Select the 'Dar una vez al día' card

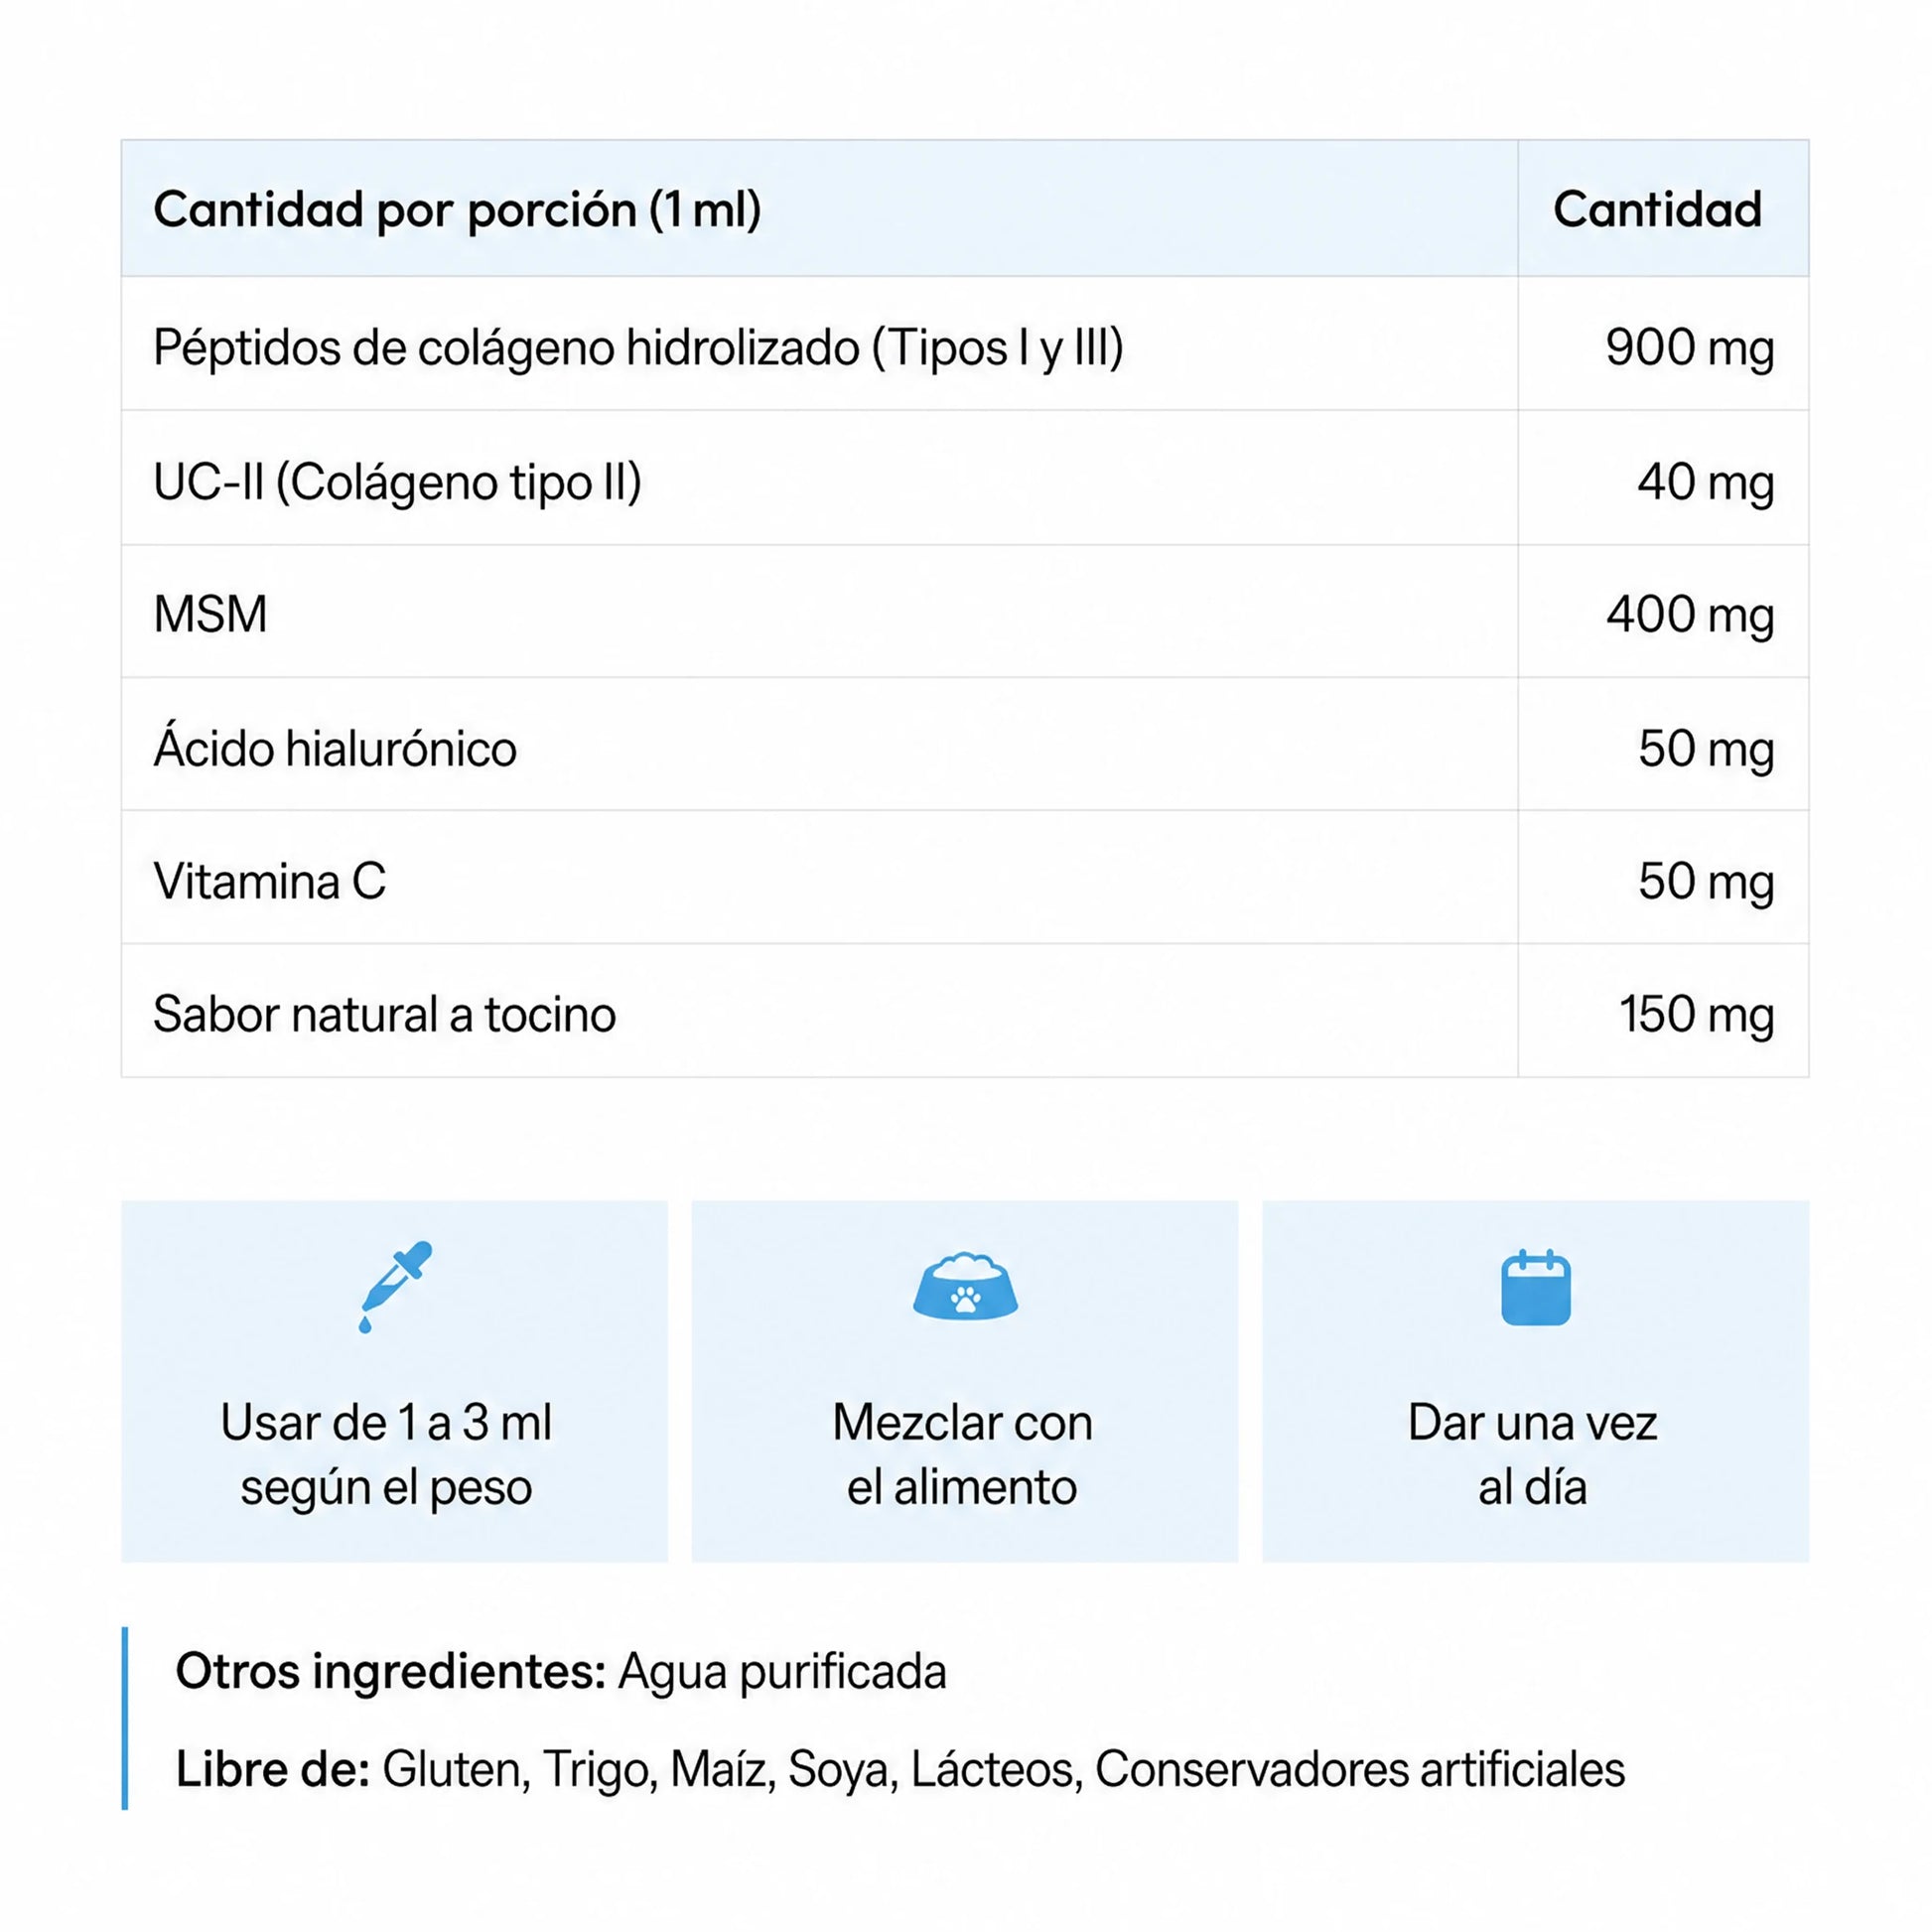(x=1536, y=1381)
